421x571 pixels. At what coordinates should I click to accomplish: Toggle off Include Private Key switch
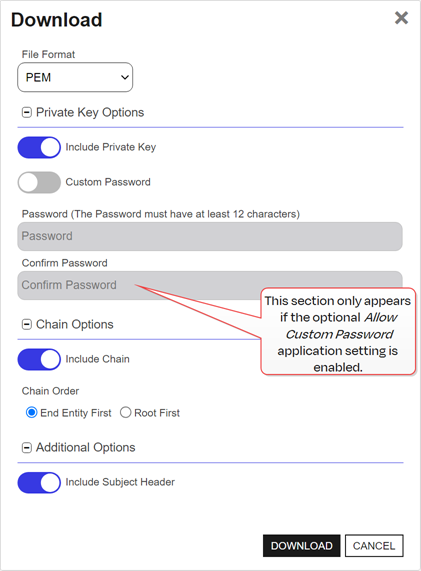(x=39, y=147)
